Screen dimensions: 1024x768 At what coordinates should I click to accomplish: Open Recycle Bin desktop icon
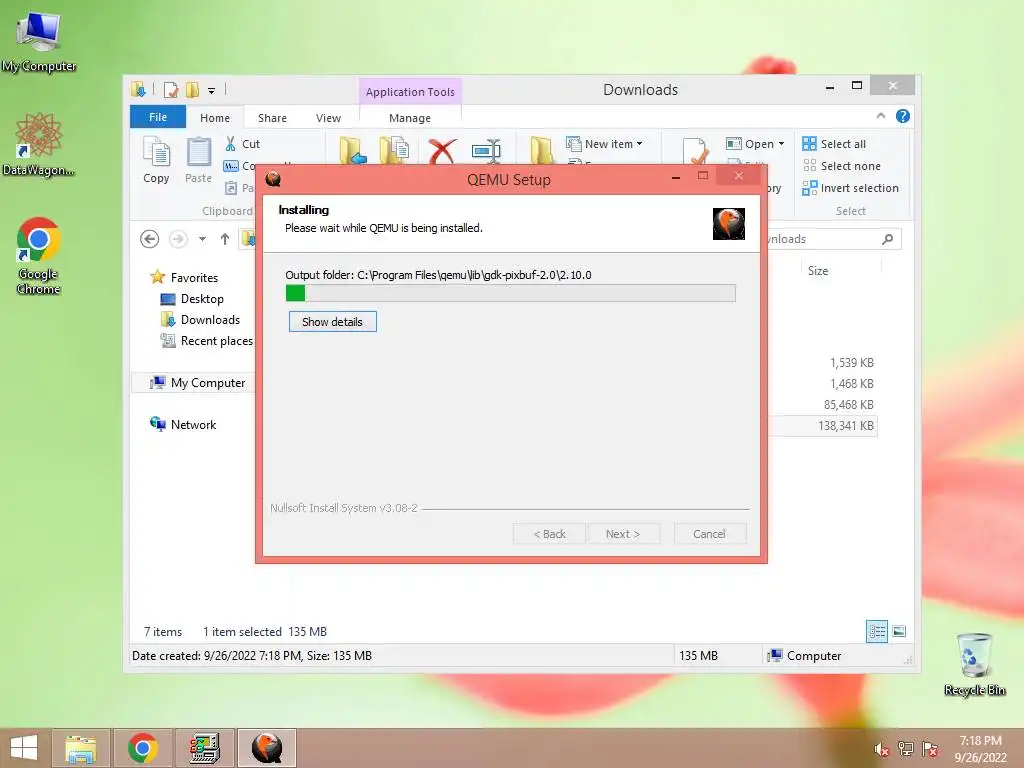(x=975, y=664)
